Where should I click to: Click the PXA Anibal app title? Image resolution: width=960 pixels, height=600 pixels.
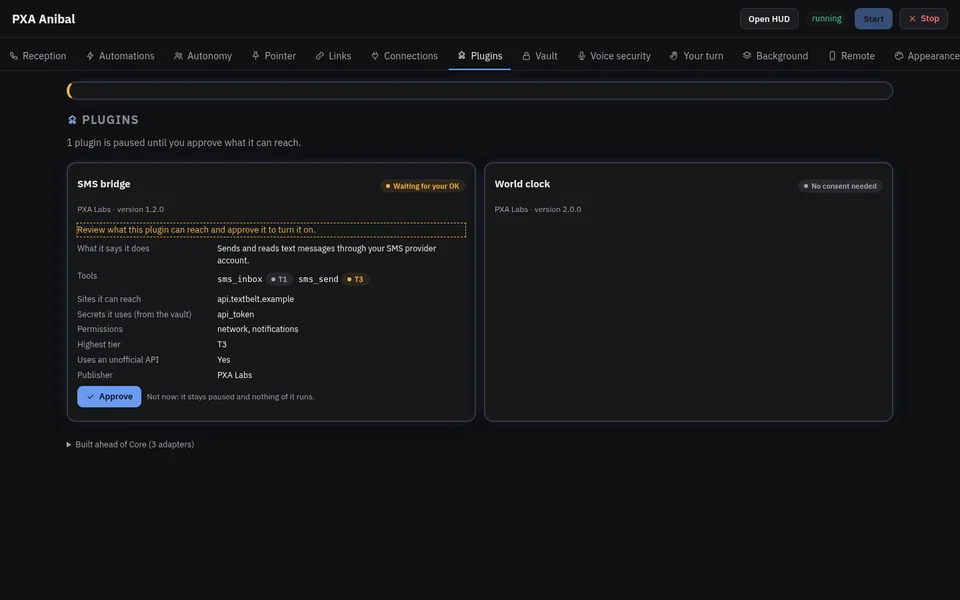click(43, 19)
